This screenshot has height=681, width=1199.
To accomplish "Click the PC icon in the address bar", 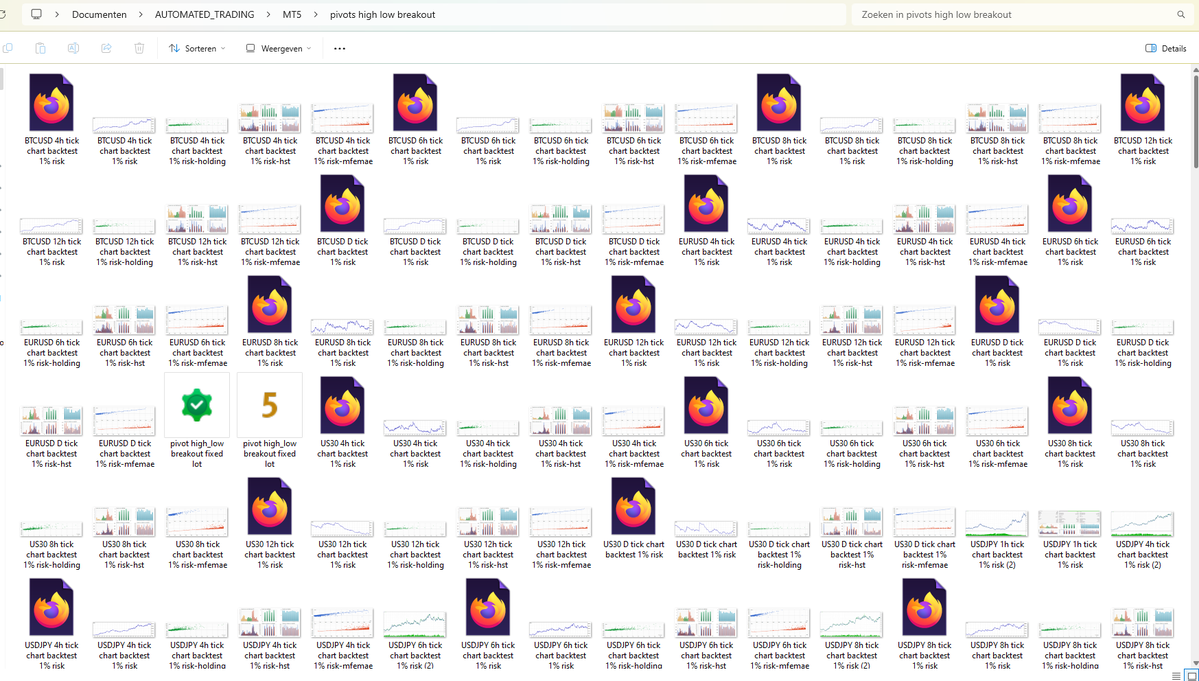I will (x=36, y=15).
